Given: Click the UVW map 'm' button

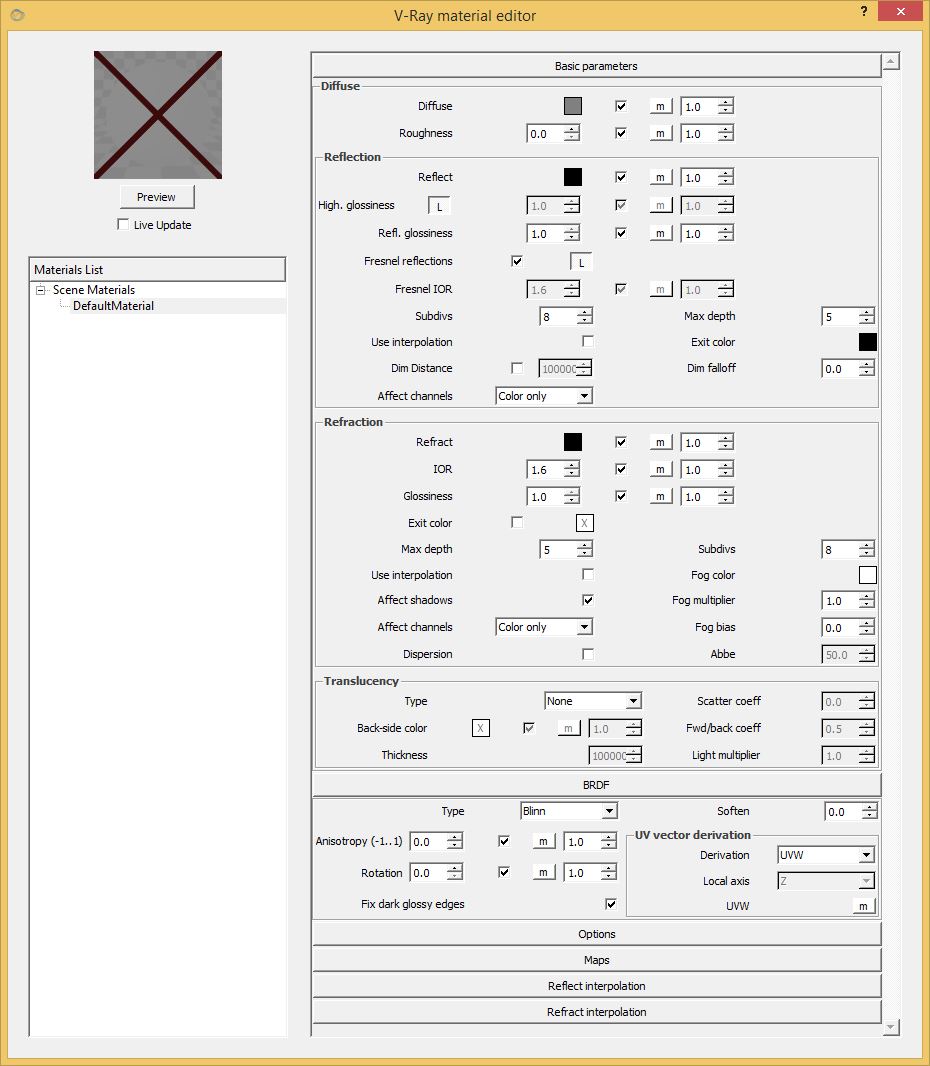Looking at the screenshot, I should 863,906.
